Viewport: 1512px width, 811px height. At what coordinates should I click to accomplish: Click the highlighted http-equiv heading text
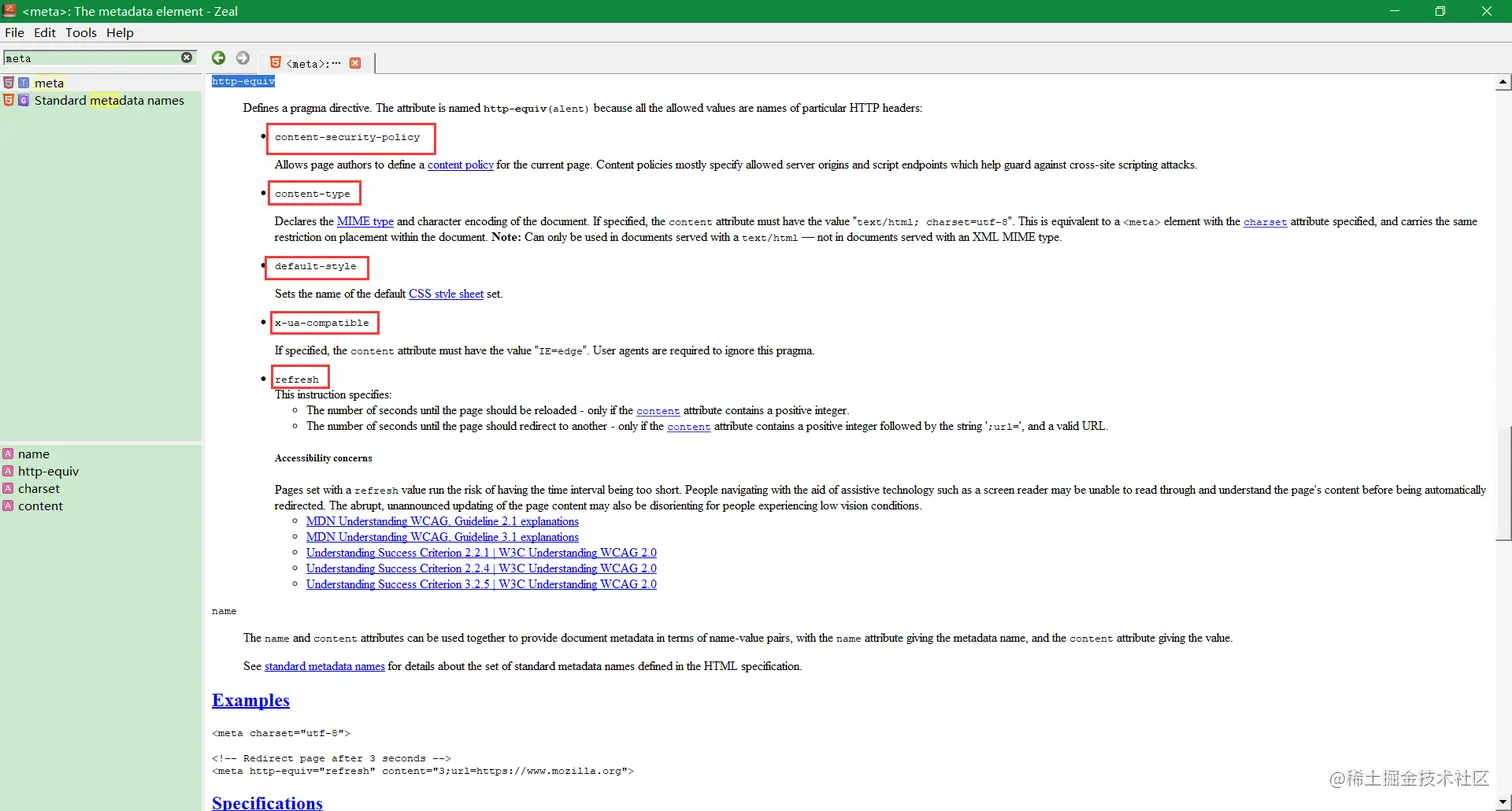click(243, 81)
